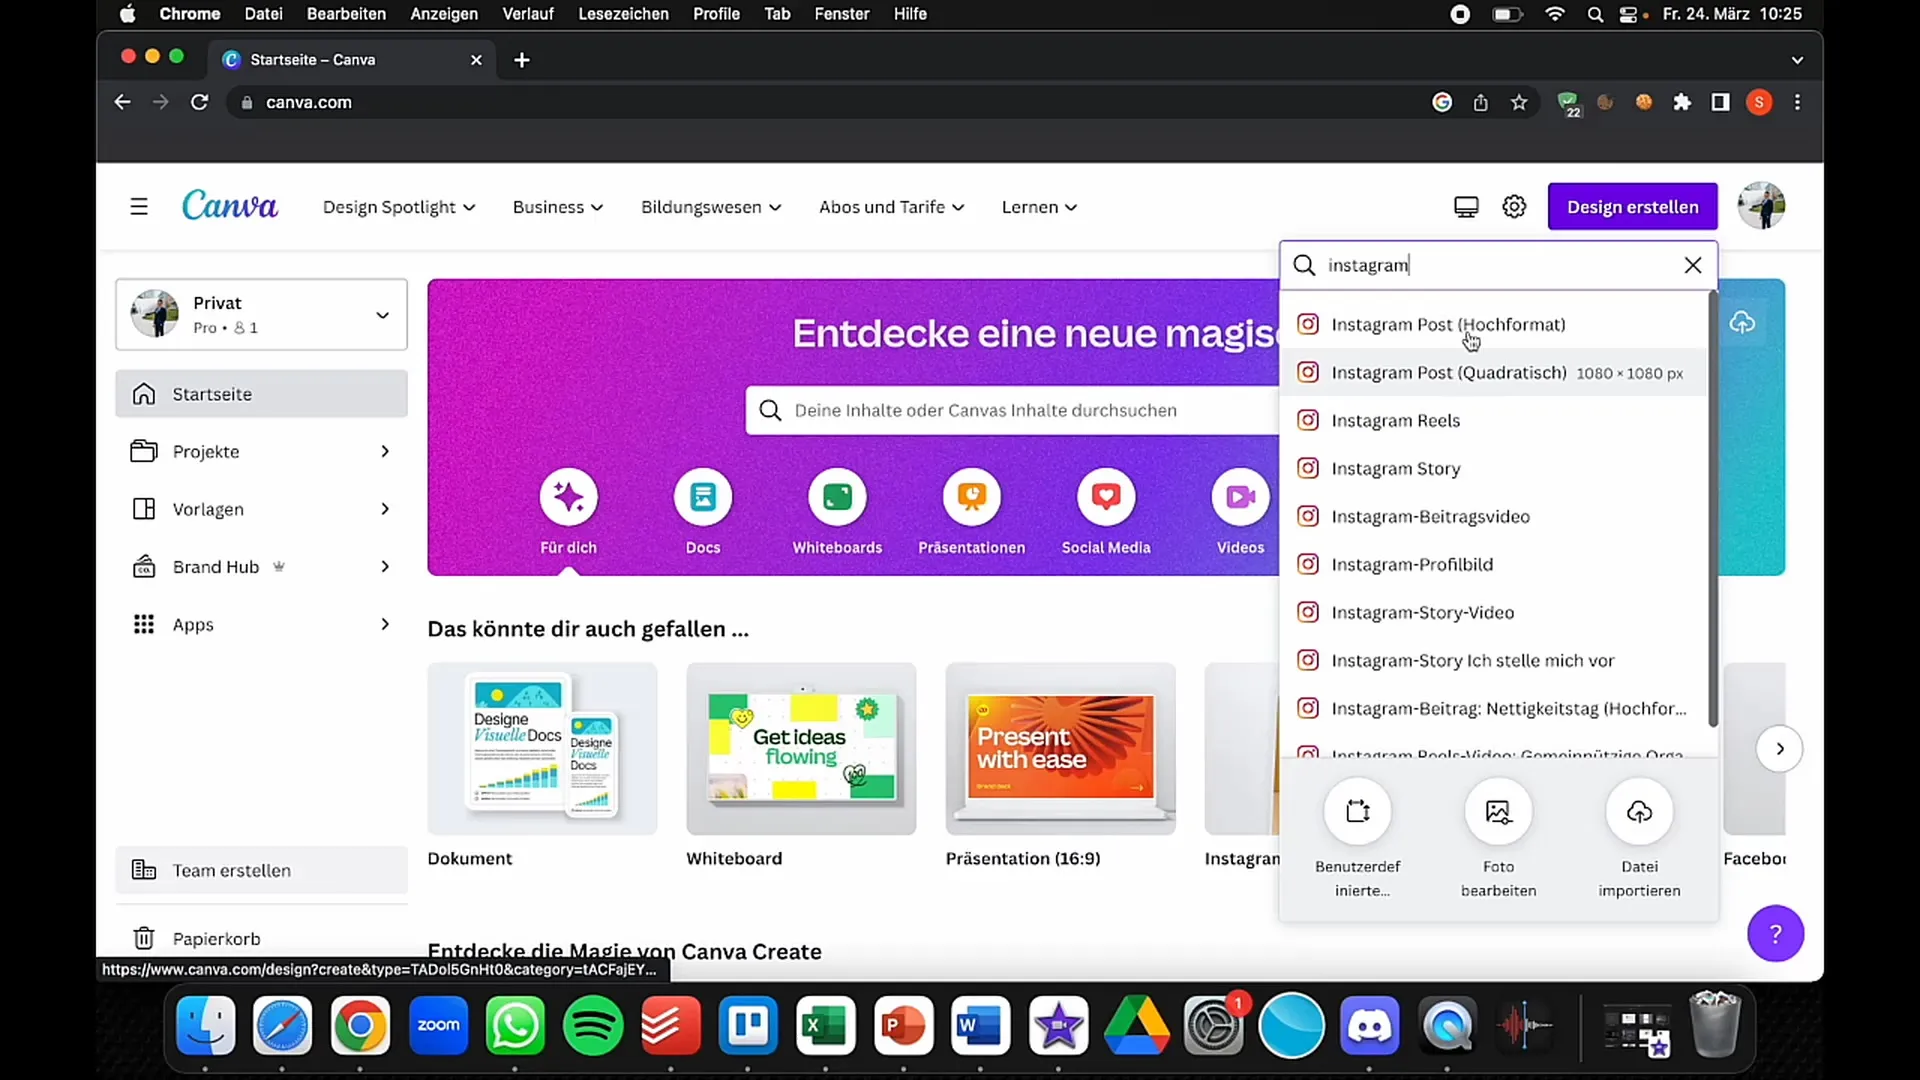The height and width of the screenshot is (1080, 1920).
Task: Click the Foto bearbeiten icon
Action: point(1498,812)
